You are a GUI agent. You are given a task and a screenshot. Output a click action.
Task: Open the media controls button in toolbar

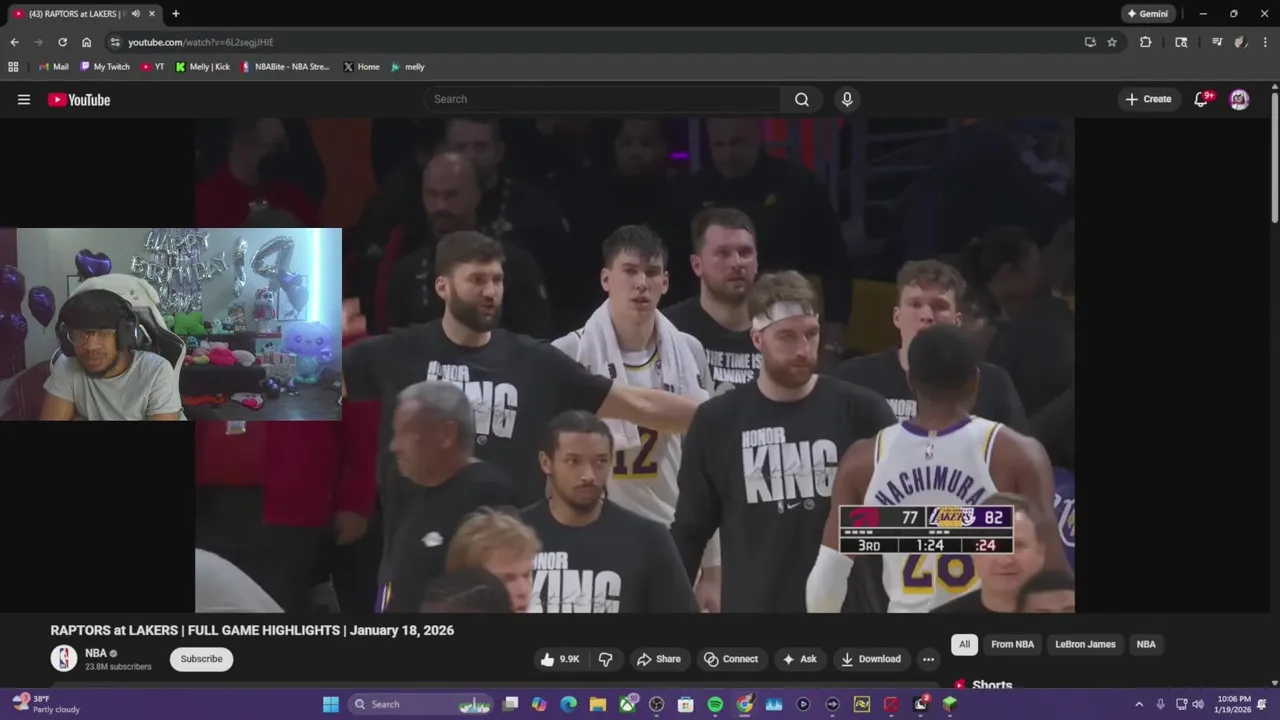[x=1217, y=42]
